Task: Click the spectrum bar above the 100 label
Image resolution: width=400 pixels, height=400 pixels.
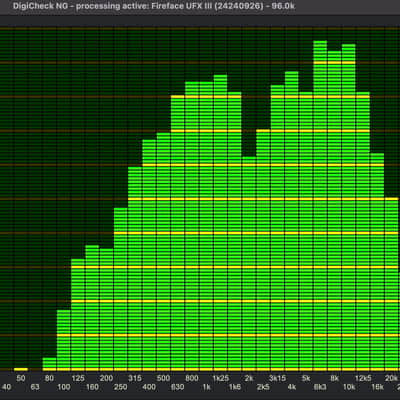Action: pos(64,340)
